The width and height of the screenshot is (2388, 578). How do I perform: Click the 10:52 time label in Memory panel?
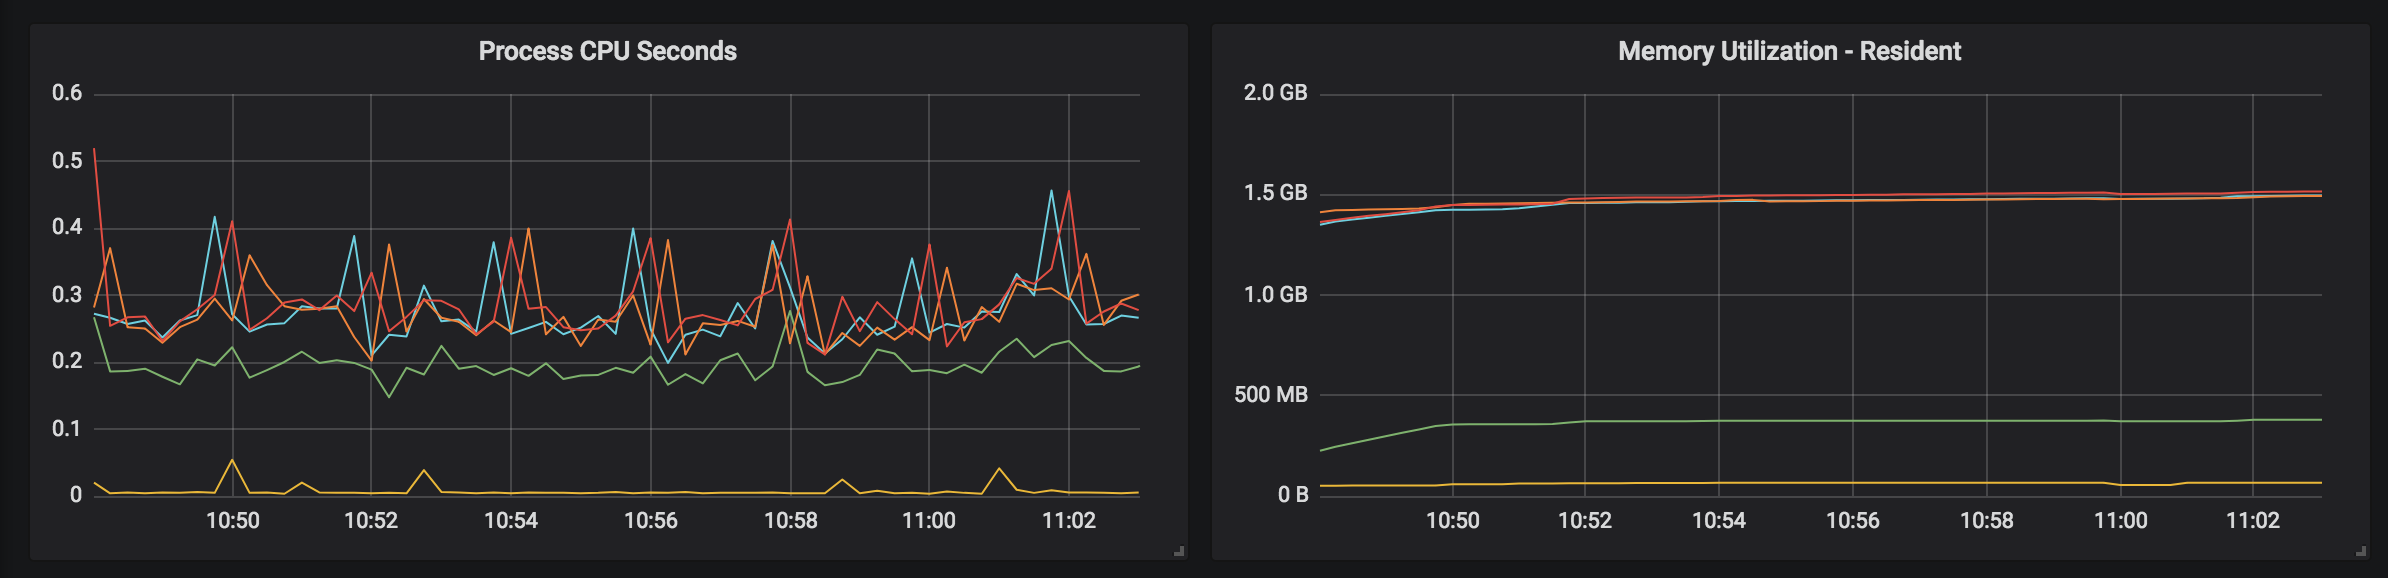pos(1585,521)
